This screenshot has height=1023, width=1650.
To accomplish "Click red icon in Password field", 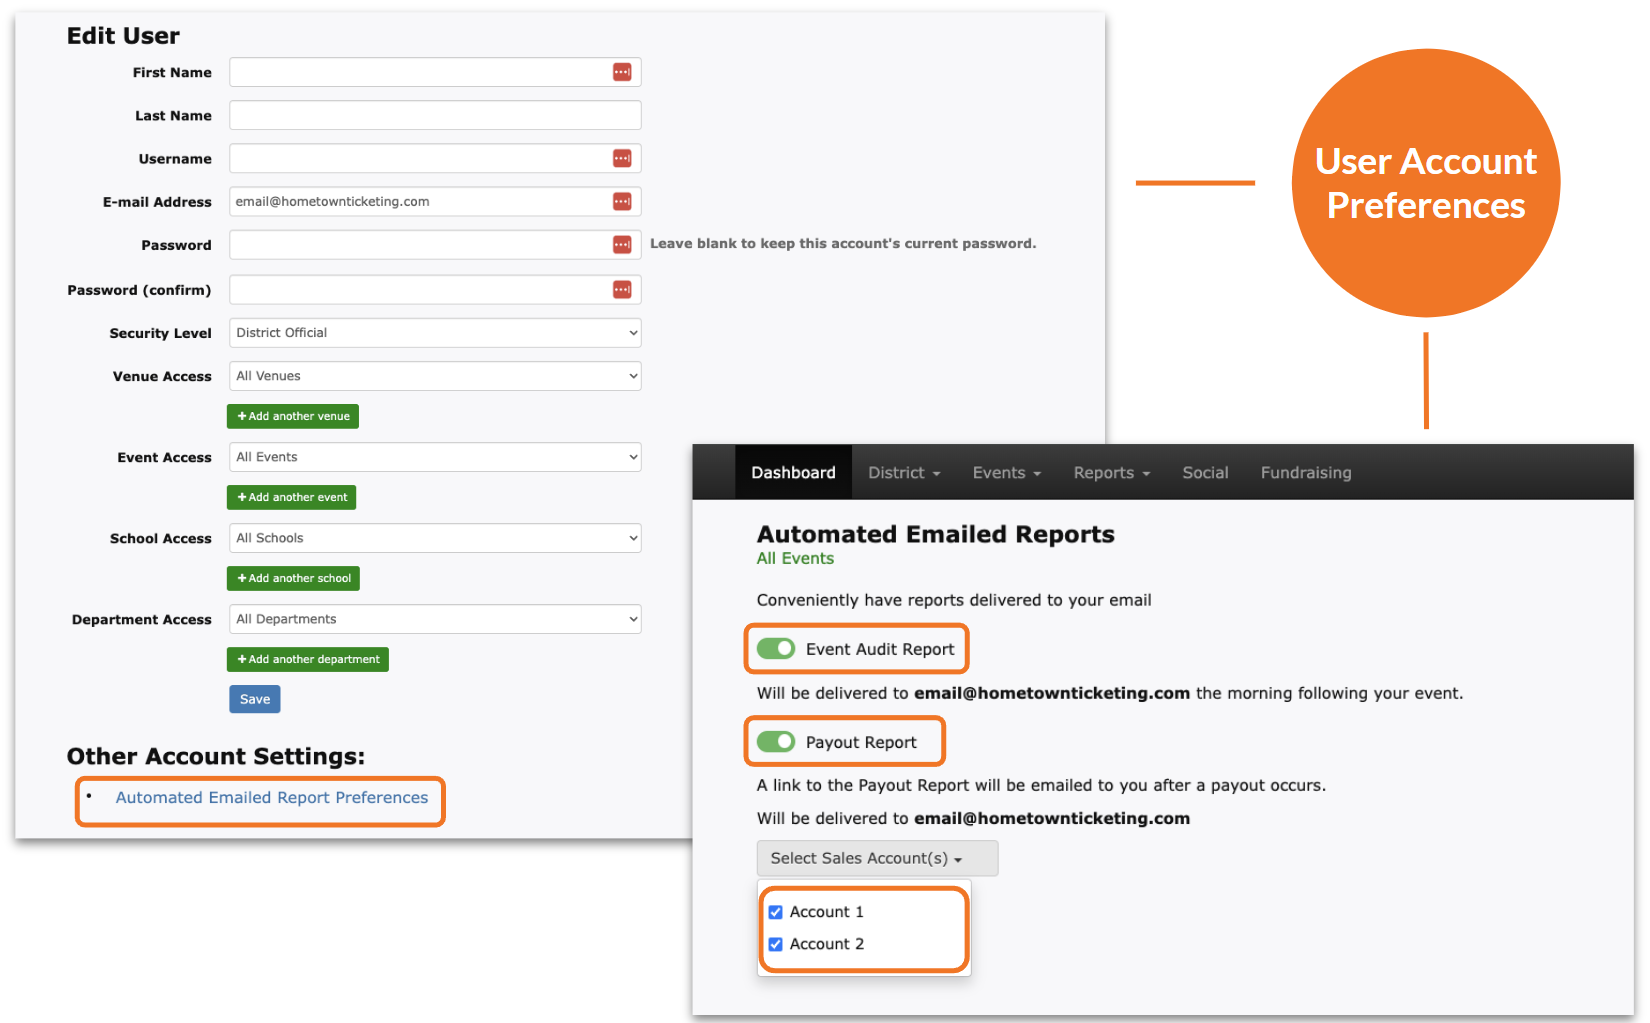I will 622,245.
